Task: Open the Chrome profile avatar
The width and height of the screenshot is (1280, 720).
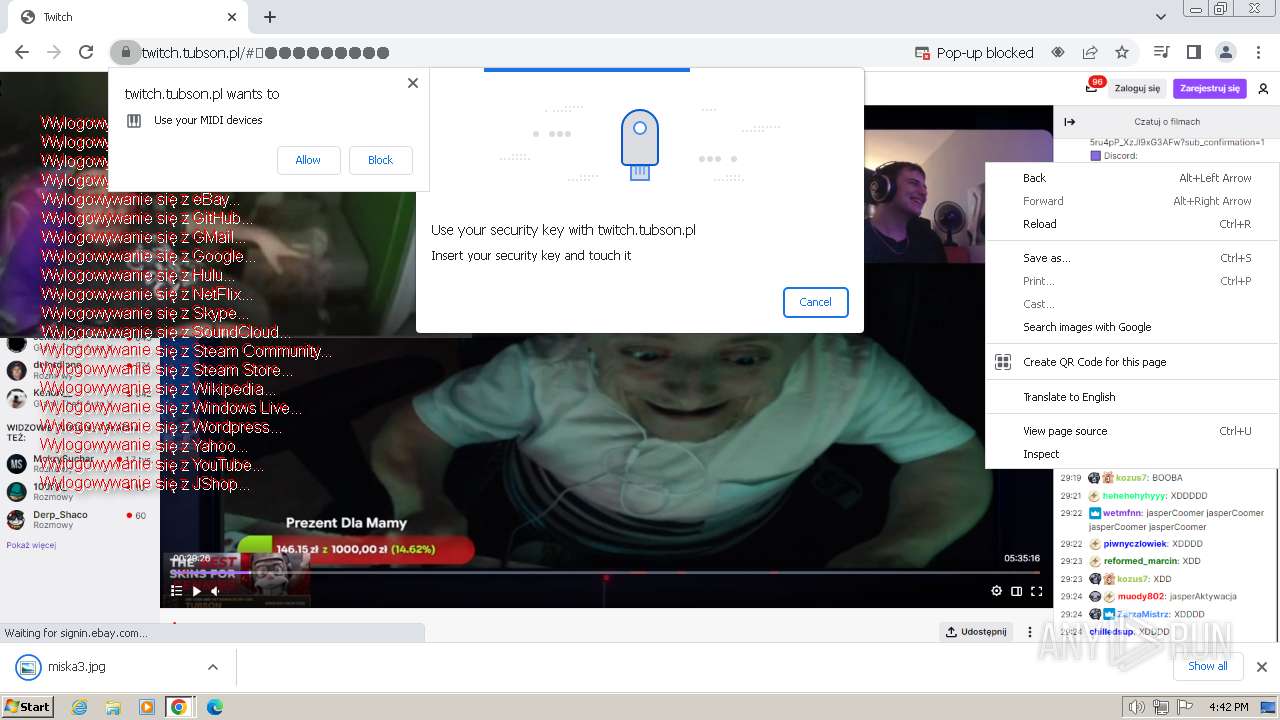Action: pyautogui.click(x=1225, y=52)
